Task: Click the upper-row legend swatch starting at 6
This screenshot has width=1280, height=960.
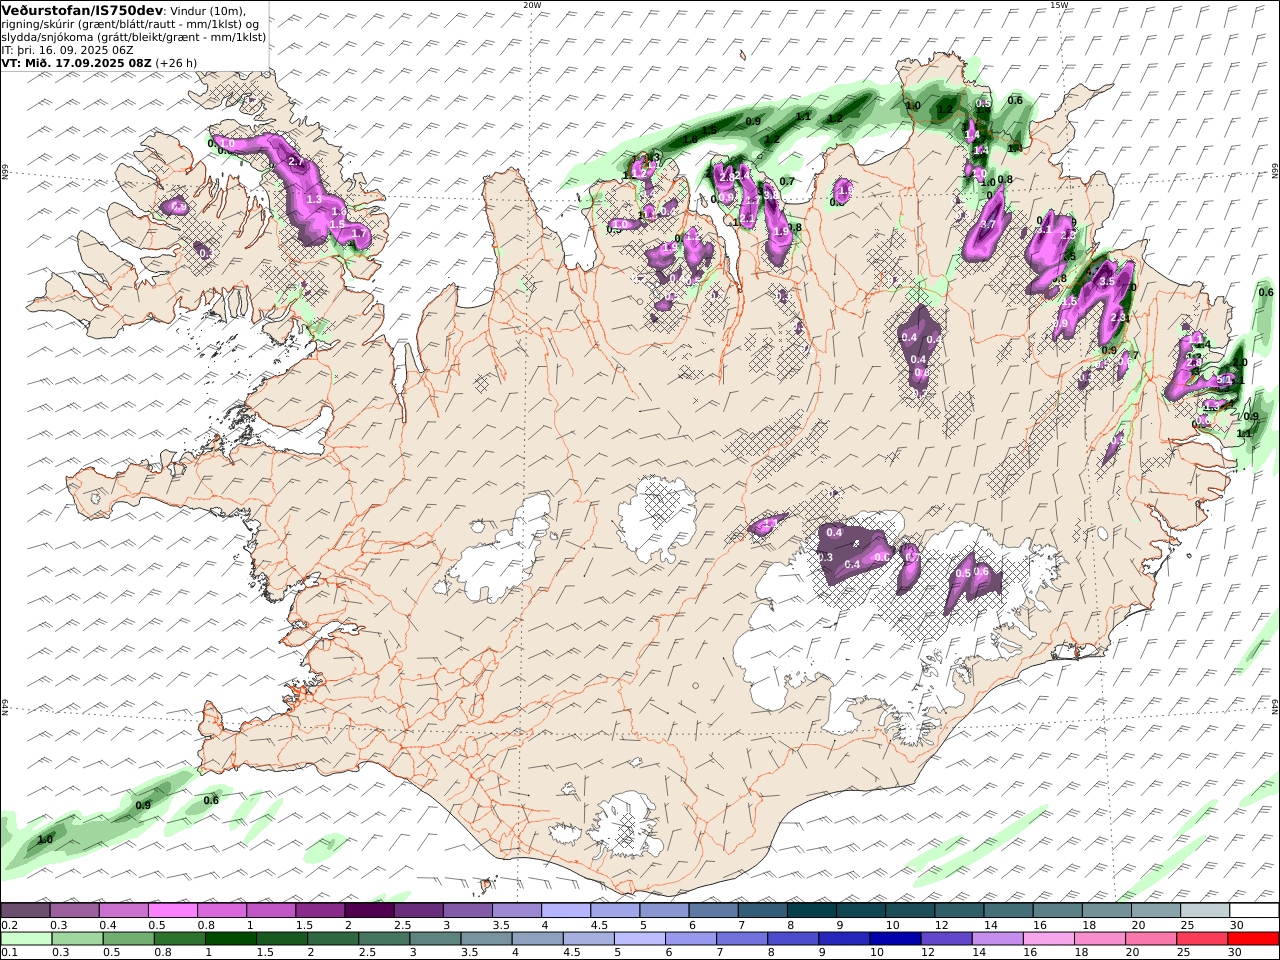Action: (713, 910)
